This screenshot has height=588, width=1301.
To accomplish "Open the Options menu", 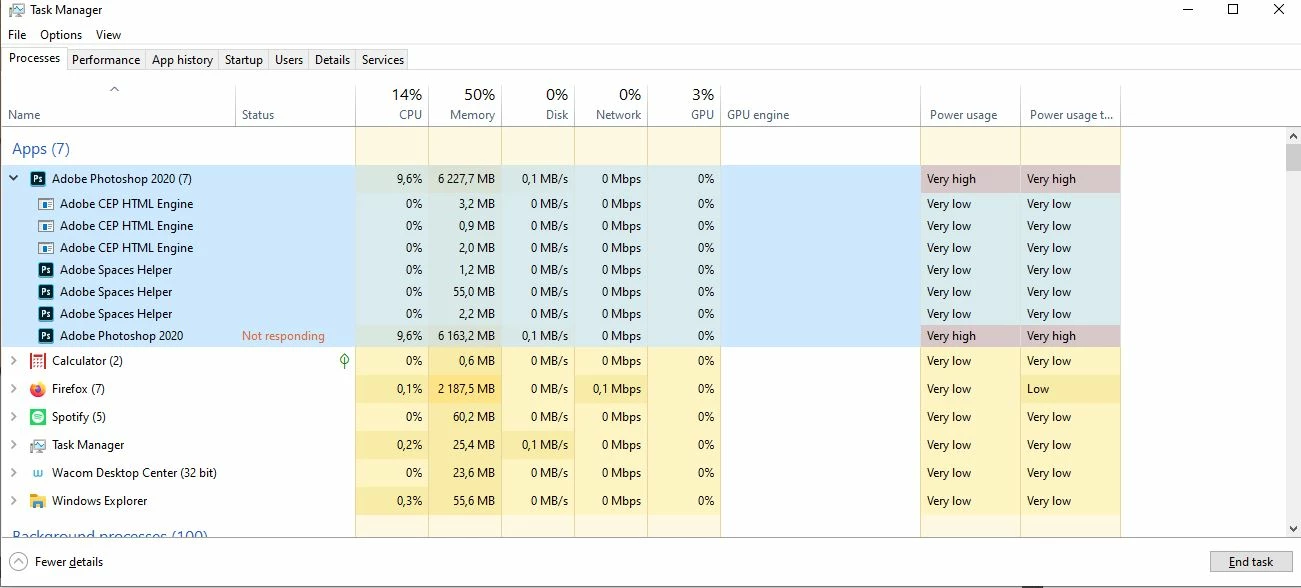I will click(x=61, y=35).
